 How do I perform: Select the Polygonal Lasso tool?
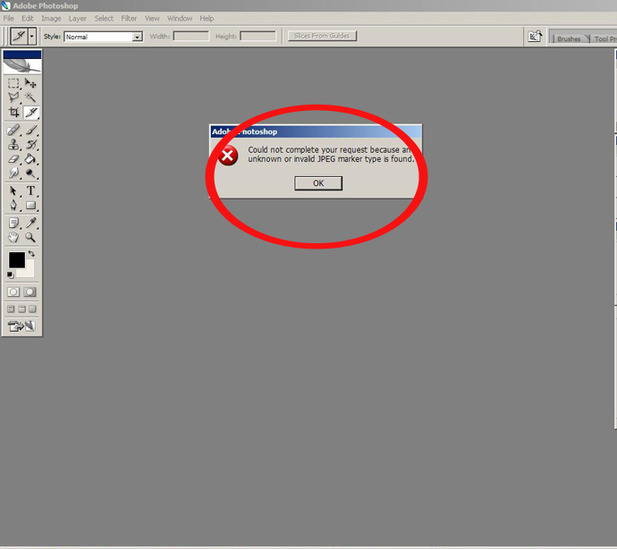pyautogui.click(x=14, y=97)
